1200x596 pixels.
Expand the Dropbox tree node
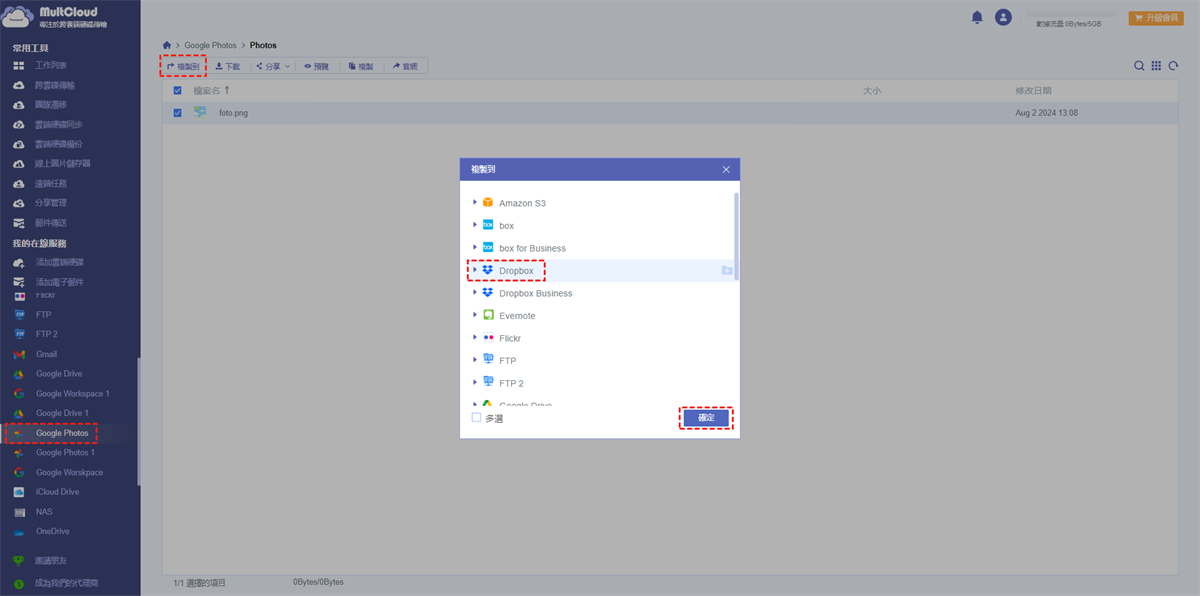pyautogui.click(x=475, y=271)
